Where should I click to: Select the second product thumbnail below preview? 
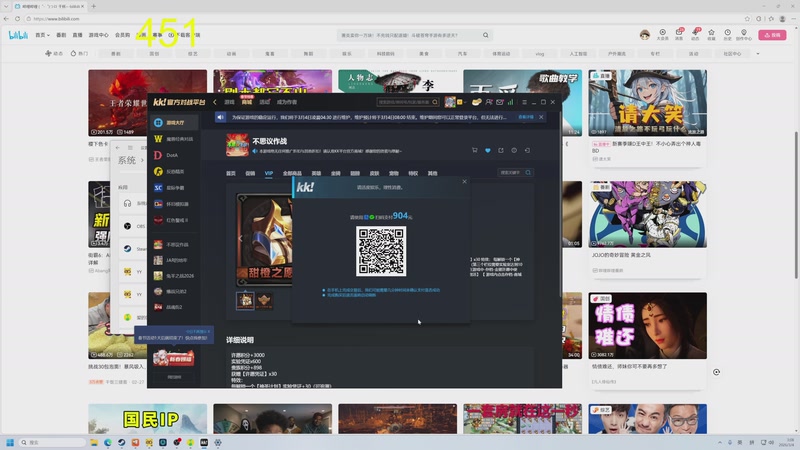[264, 300]
